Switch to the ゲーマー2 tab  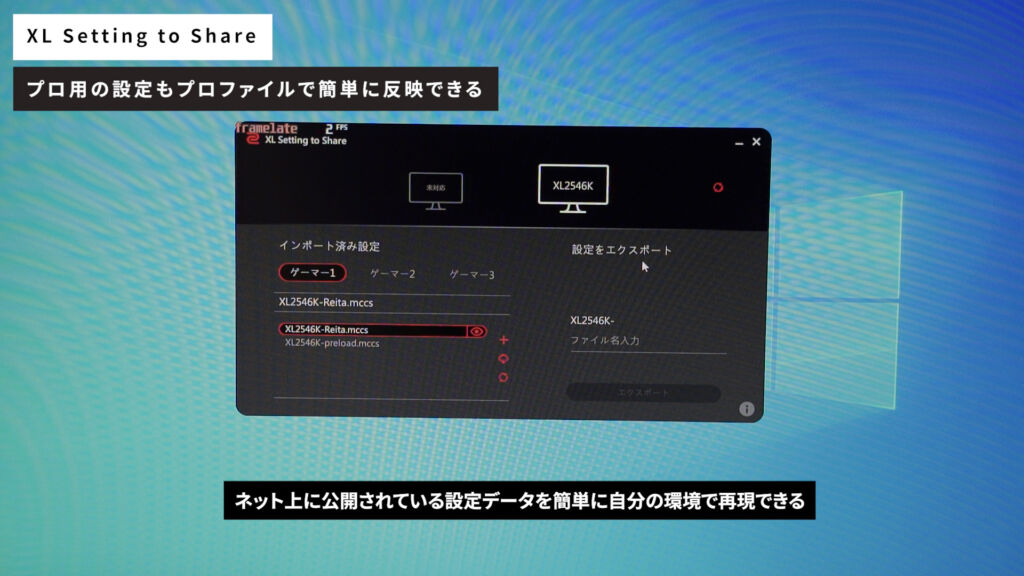(392, 274)
